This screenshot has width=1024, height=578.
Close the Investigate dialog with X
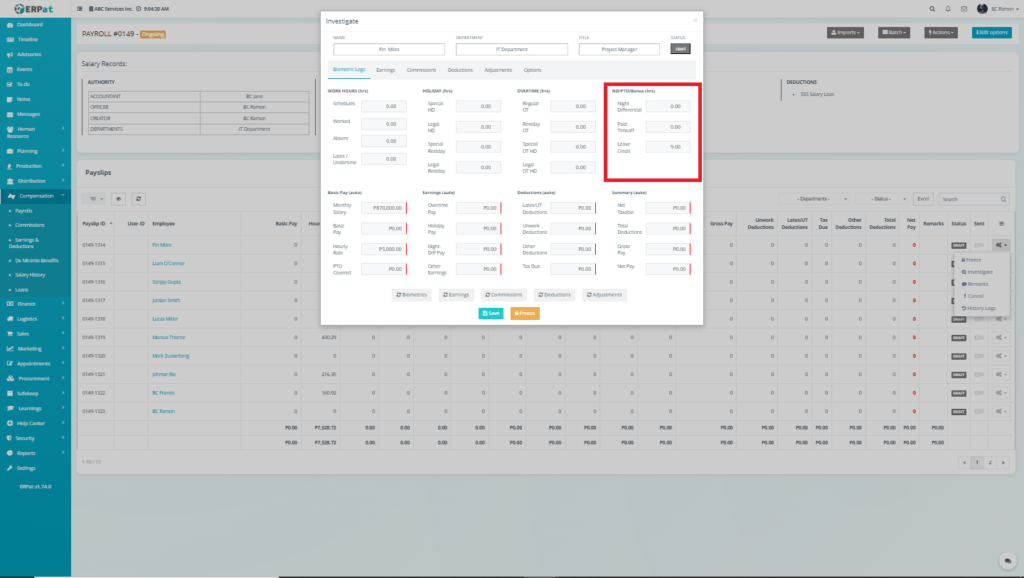click(695, 19)
